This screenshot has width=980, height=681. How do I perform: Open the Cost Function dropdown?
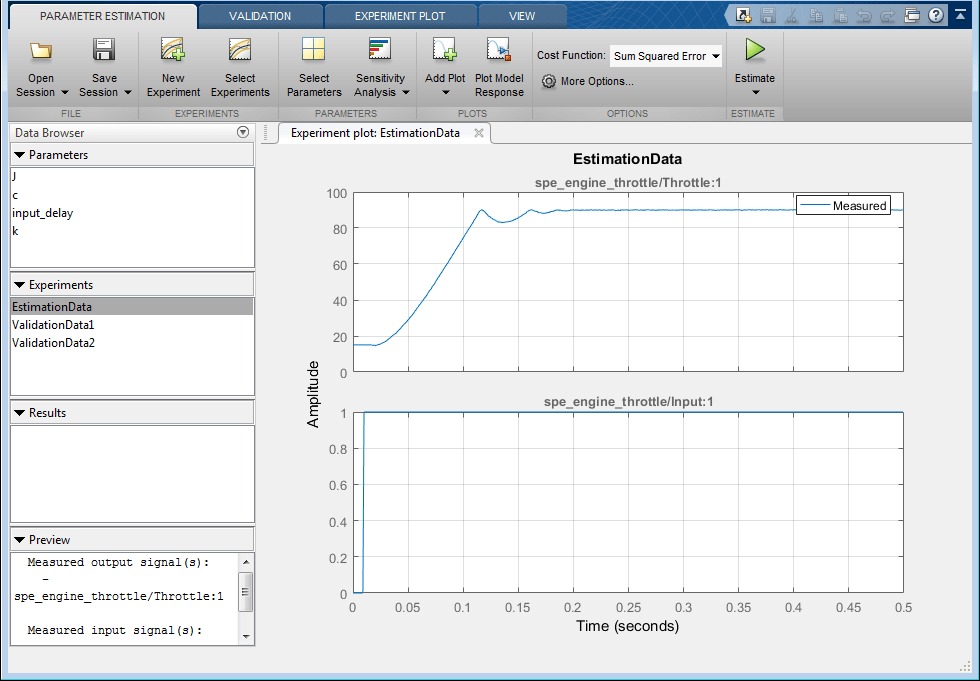point(666,56)
